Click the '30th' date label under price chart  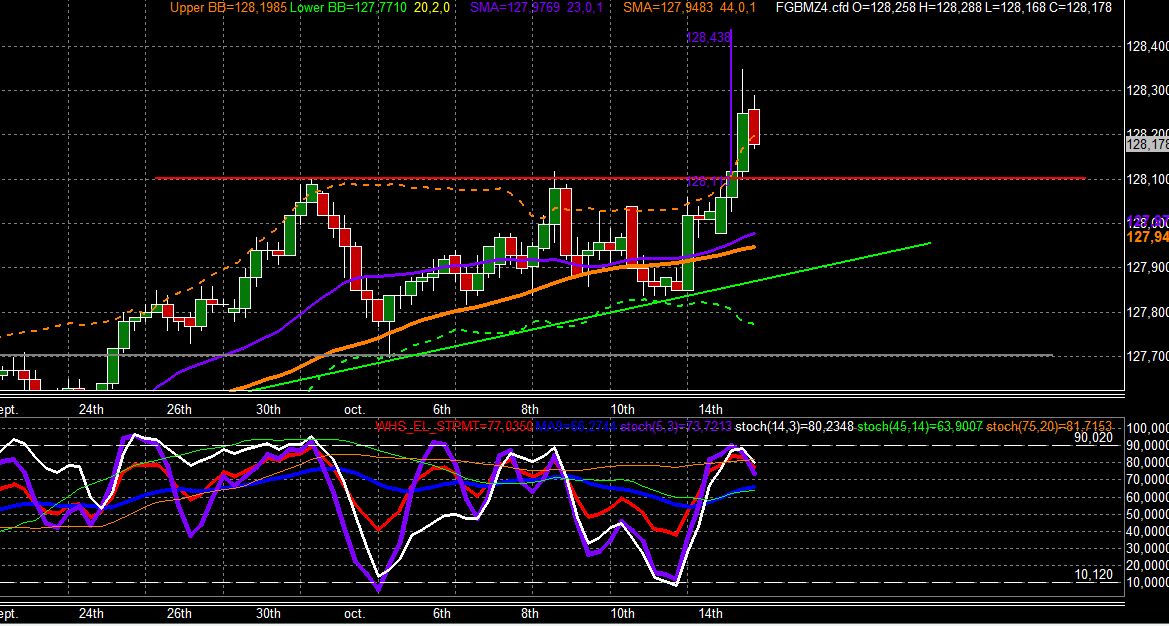[x=268, y=409]
